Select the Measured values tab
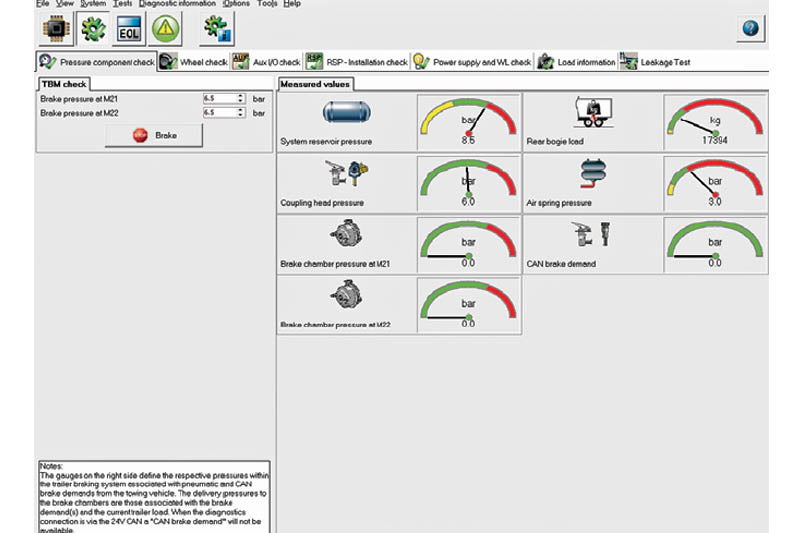This screenshot has height=533, width=800. point(314,84)
